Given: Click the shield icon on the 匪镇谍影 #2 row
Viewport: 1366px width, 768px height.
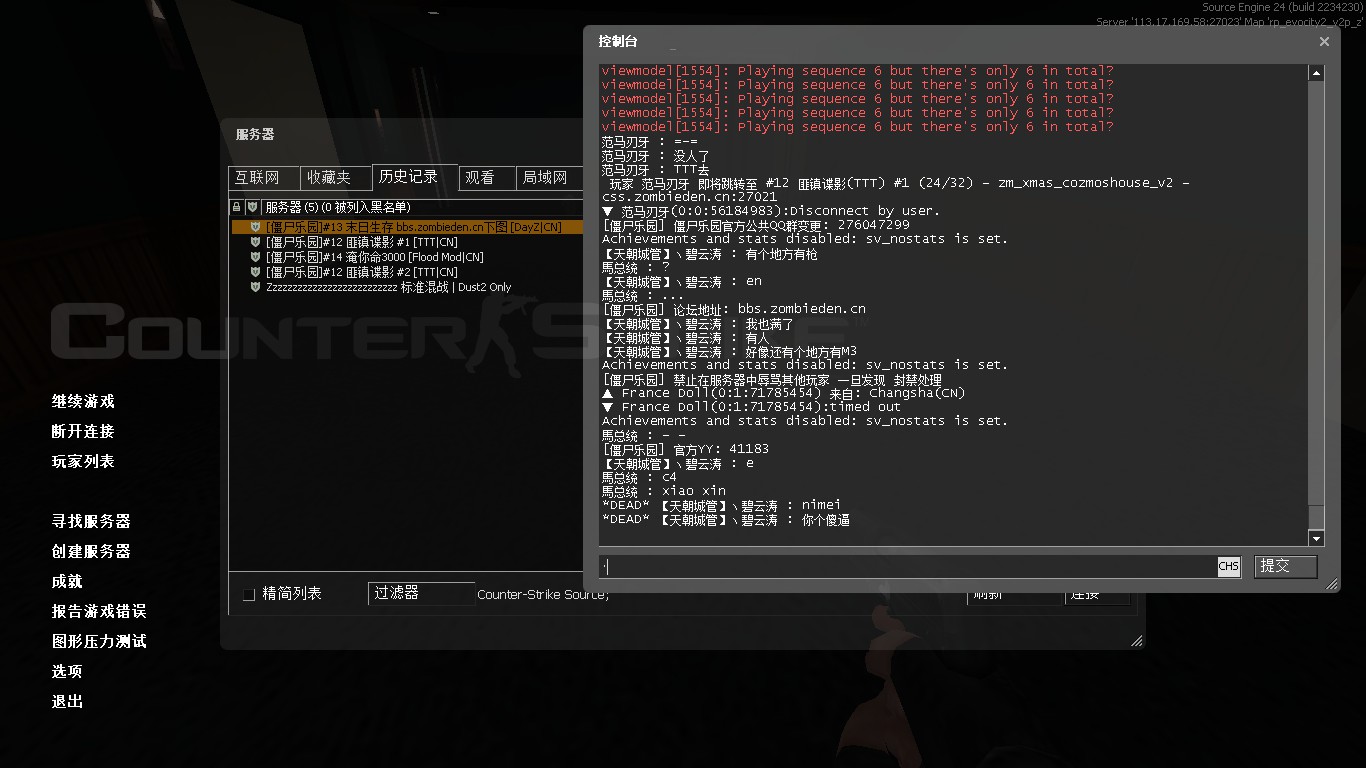Looking at the screenshot, I should 256,272.
